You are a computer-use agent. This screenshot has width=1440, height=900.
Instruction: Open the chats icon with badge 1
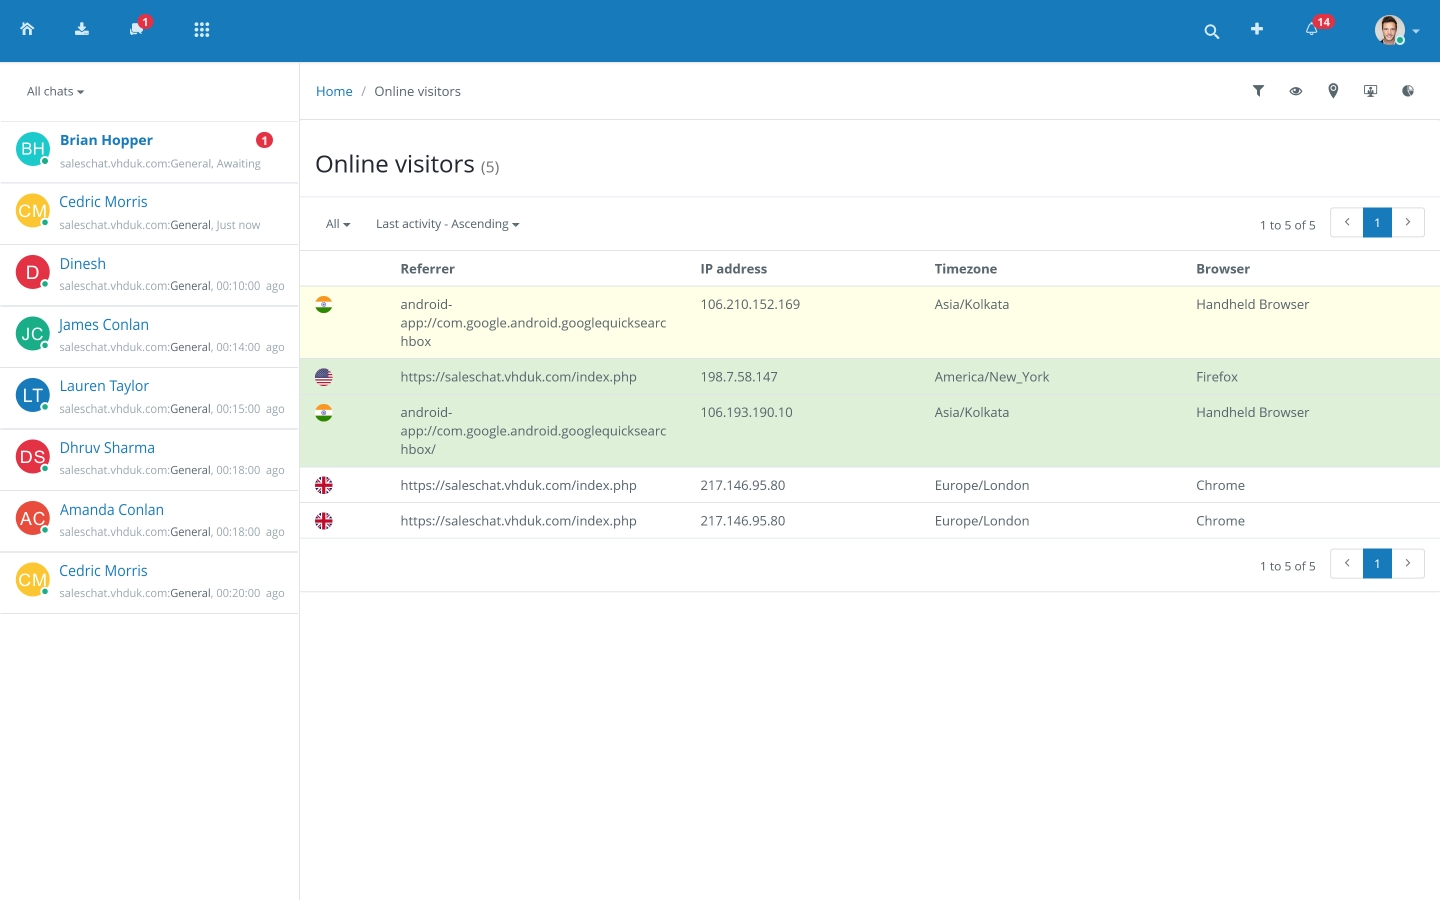[137, 30]
